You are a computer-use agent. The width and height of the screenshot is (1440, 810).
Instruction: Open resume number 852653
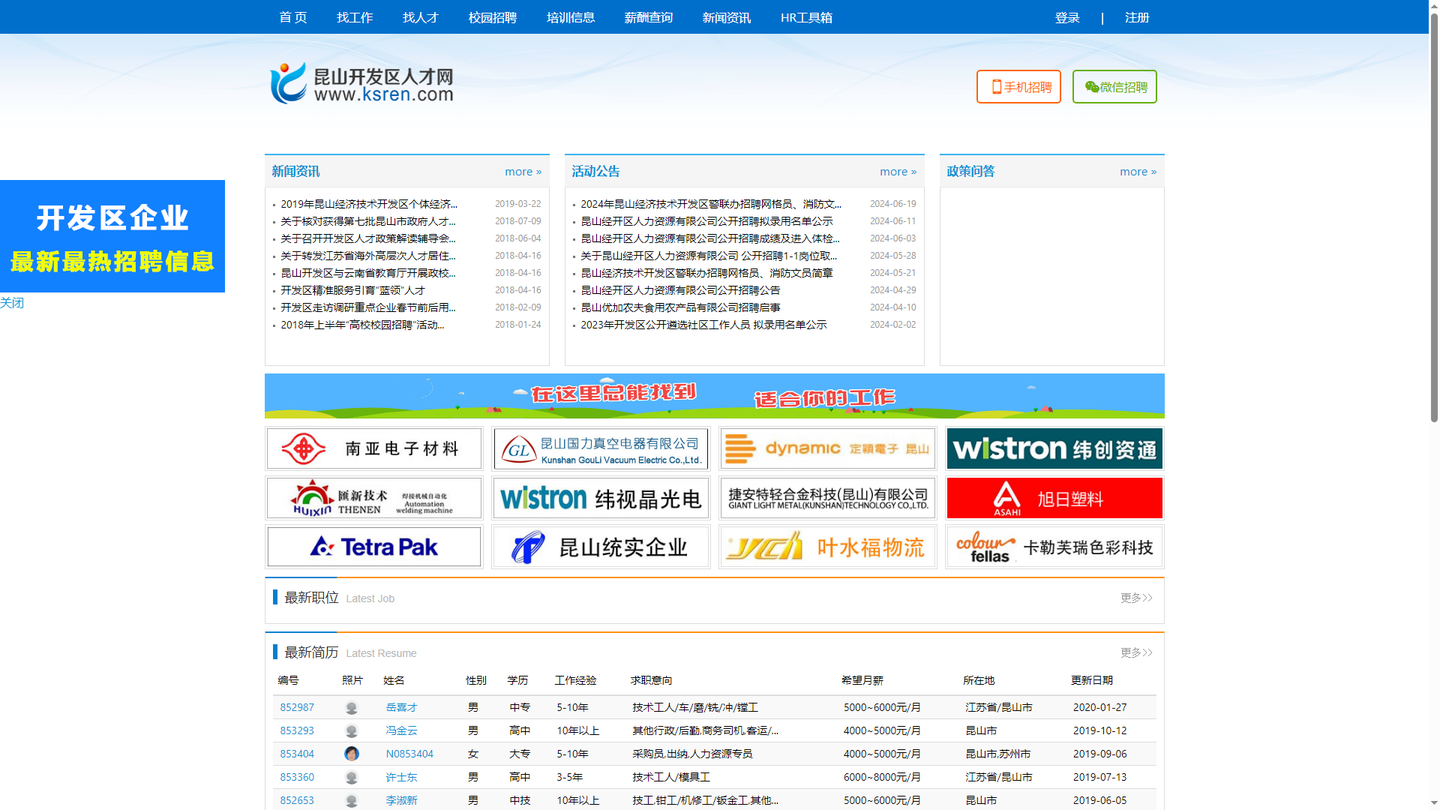pos(297,801)
